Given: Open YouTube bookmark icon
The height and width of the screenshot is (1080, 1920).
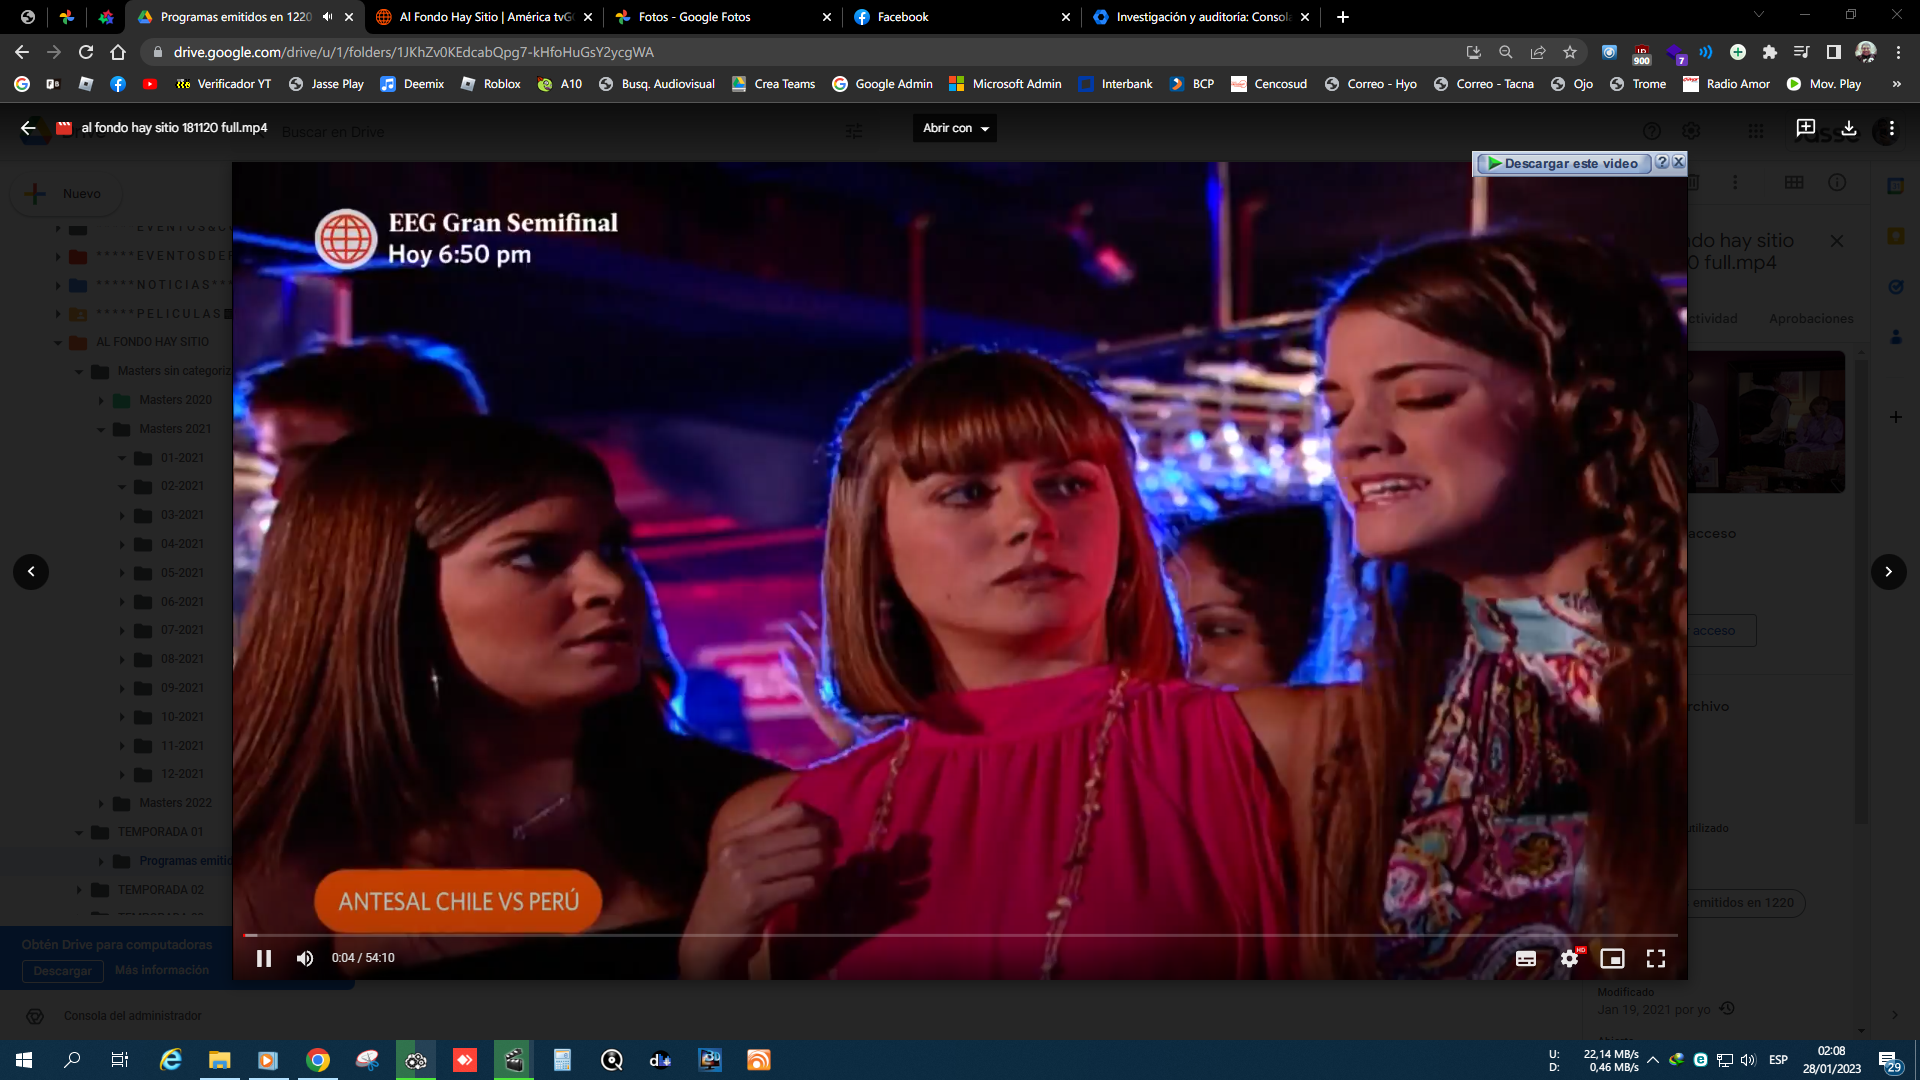Looking at the screenshot, I should point(150,84).
